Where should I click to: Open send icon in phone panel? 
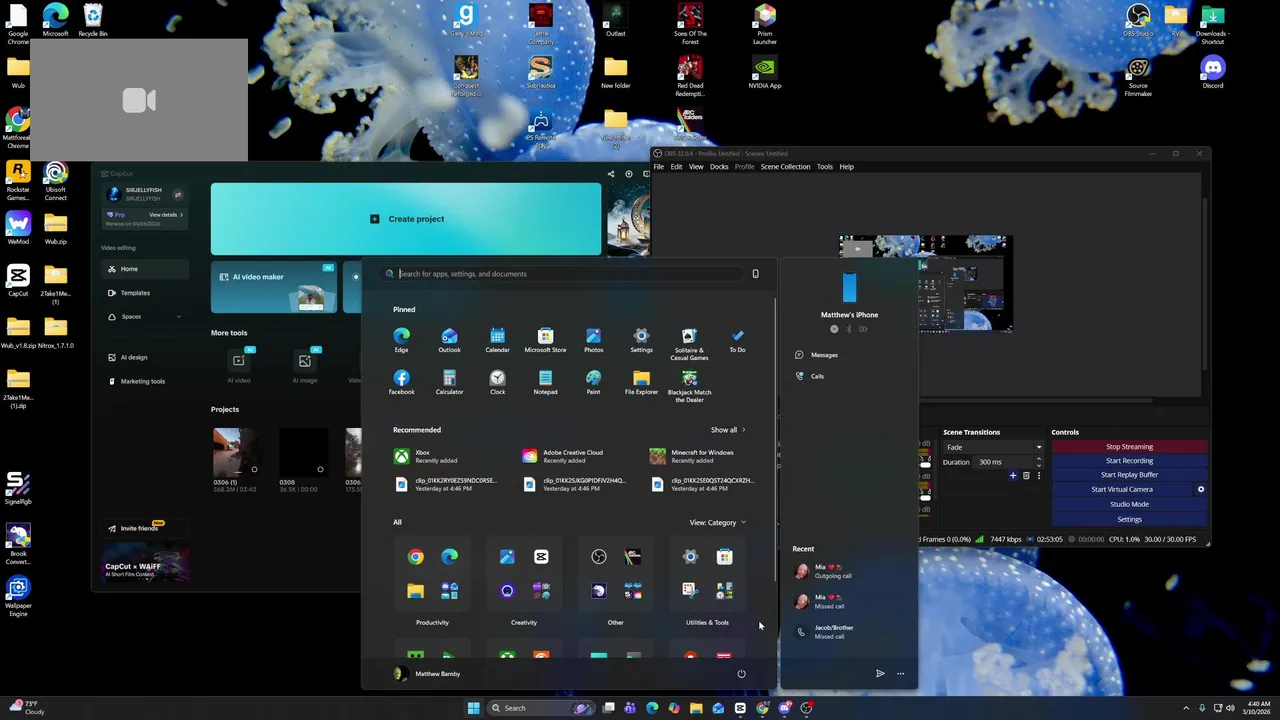tap(880, 673)
